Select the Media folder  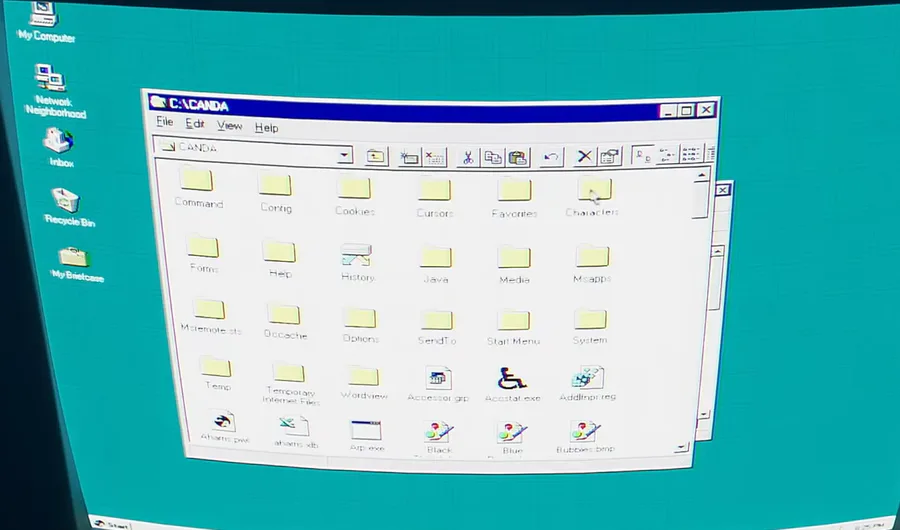(x=514, y=265)
